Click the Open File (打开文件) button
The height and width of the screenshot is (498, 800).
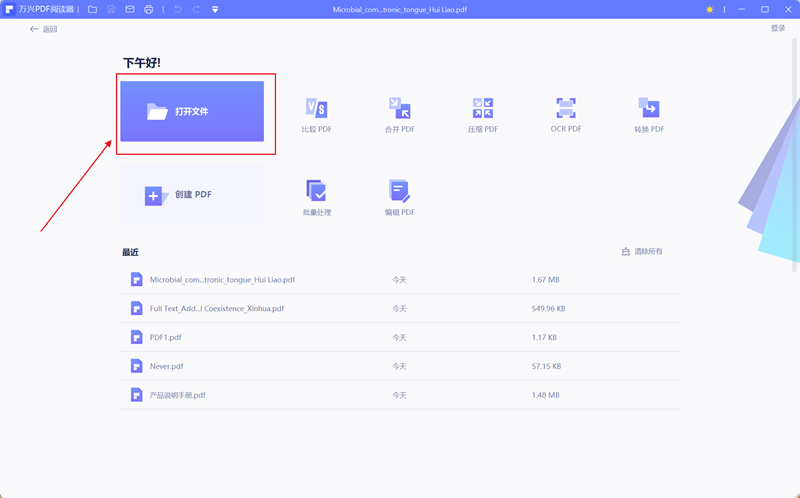(192, 112)
